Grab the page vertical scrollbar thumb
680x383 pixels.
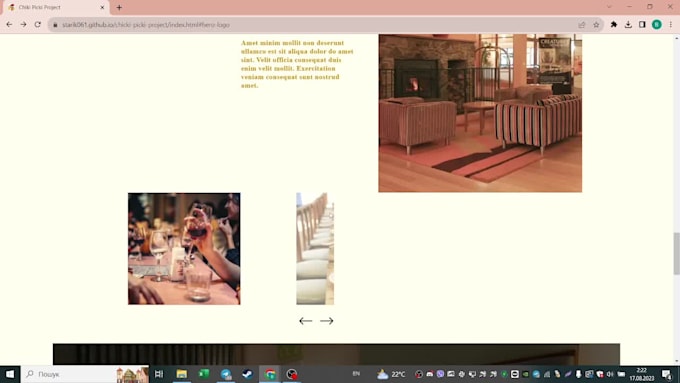[676, 253]
